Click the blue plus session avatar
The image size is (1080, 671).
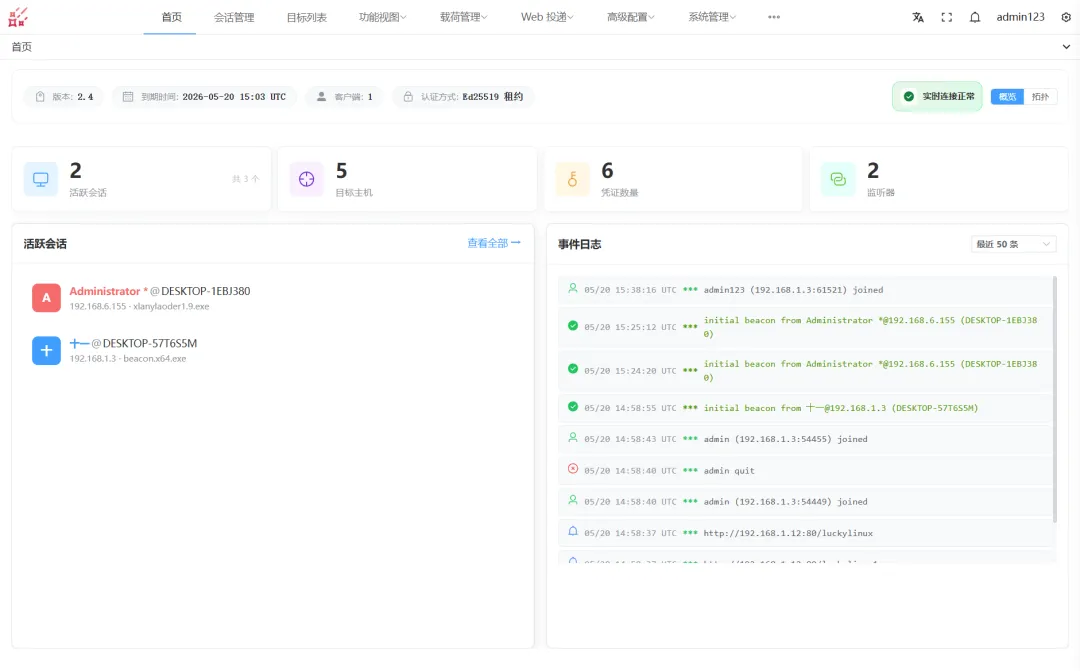[46, 350]
